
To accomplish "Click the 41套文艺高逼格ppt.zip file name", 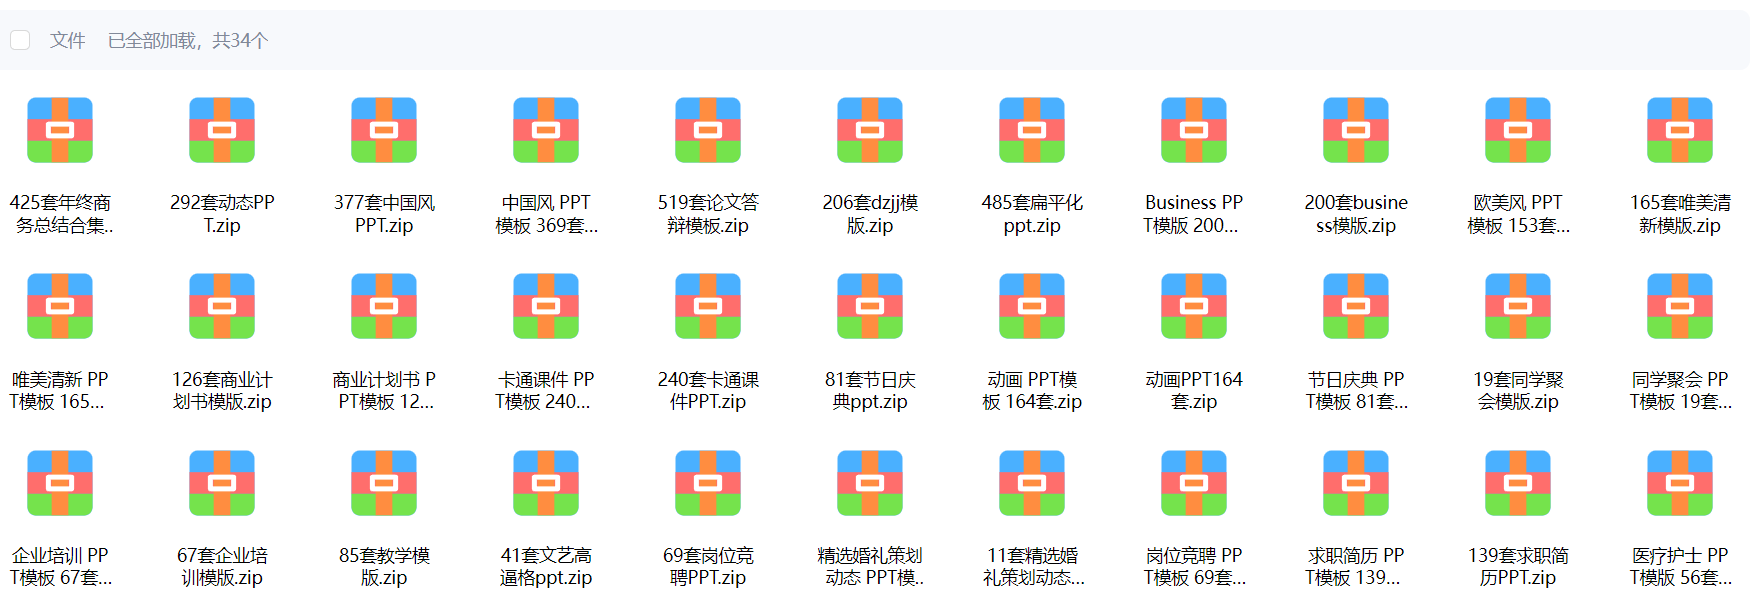I will click(546, 566).
